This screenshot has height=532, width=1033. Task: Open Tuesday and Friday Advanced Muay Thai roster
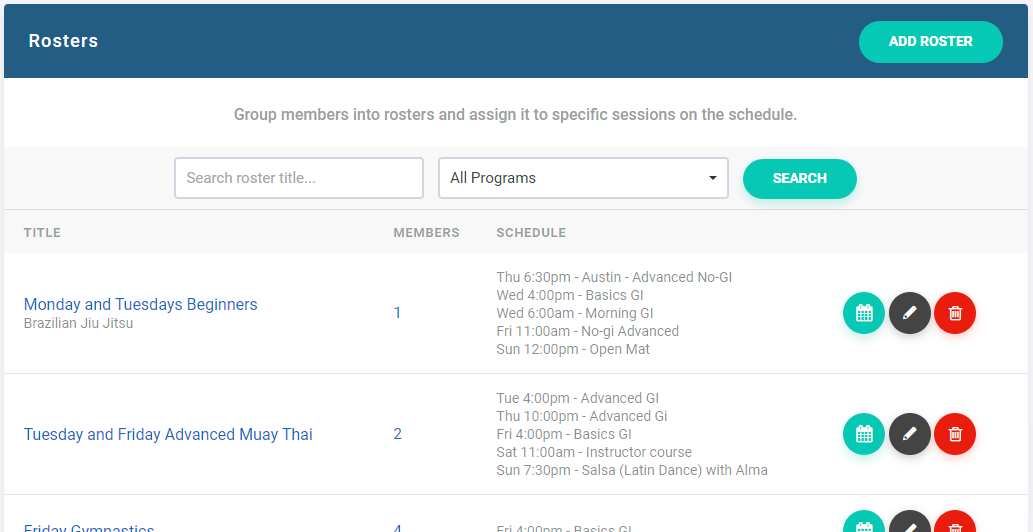coord(168,434)
